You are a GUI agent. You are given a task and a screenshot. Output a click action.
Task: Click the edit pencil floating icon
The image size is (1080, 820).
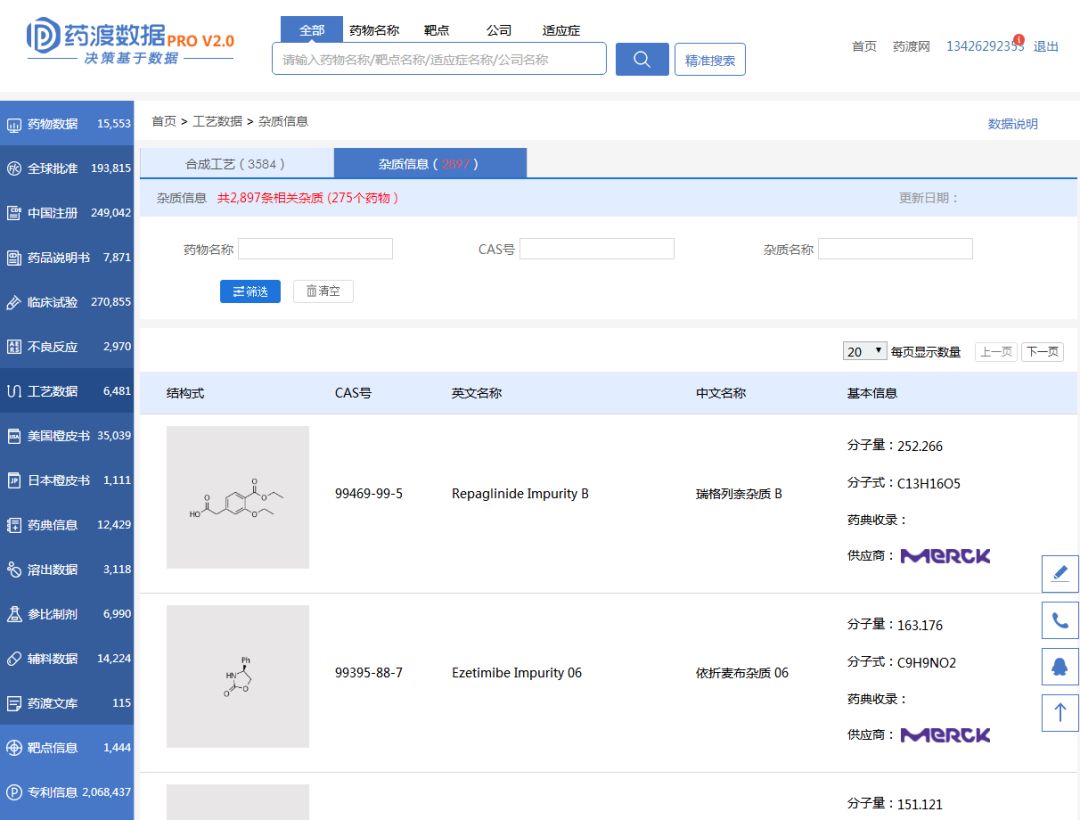pyautogui.click(x=1060, y=574)
